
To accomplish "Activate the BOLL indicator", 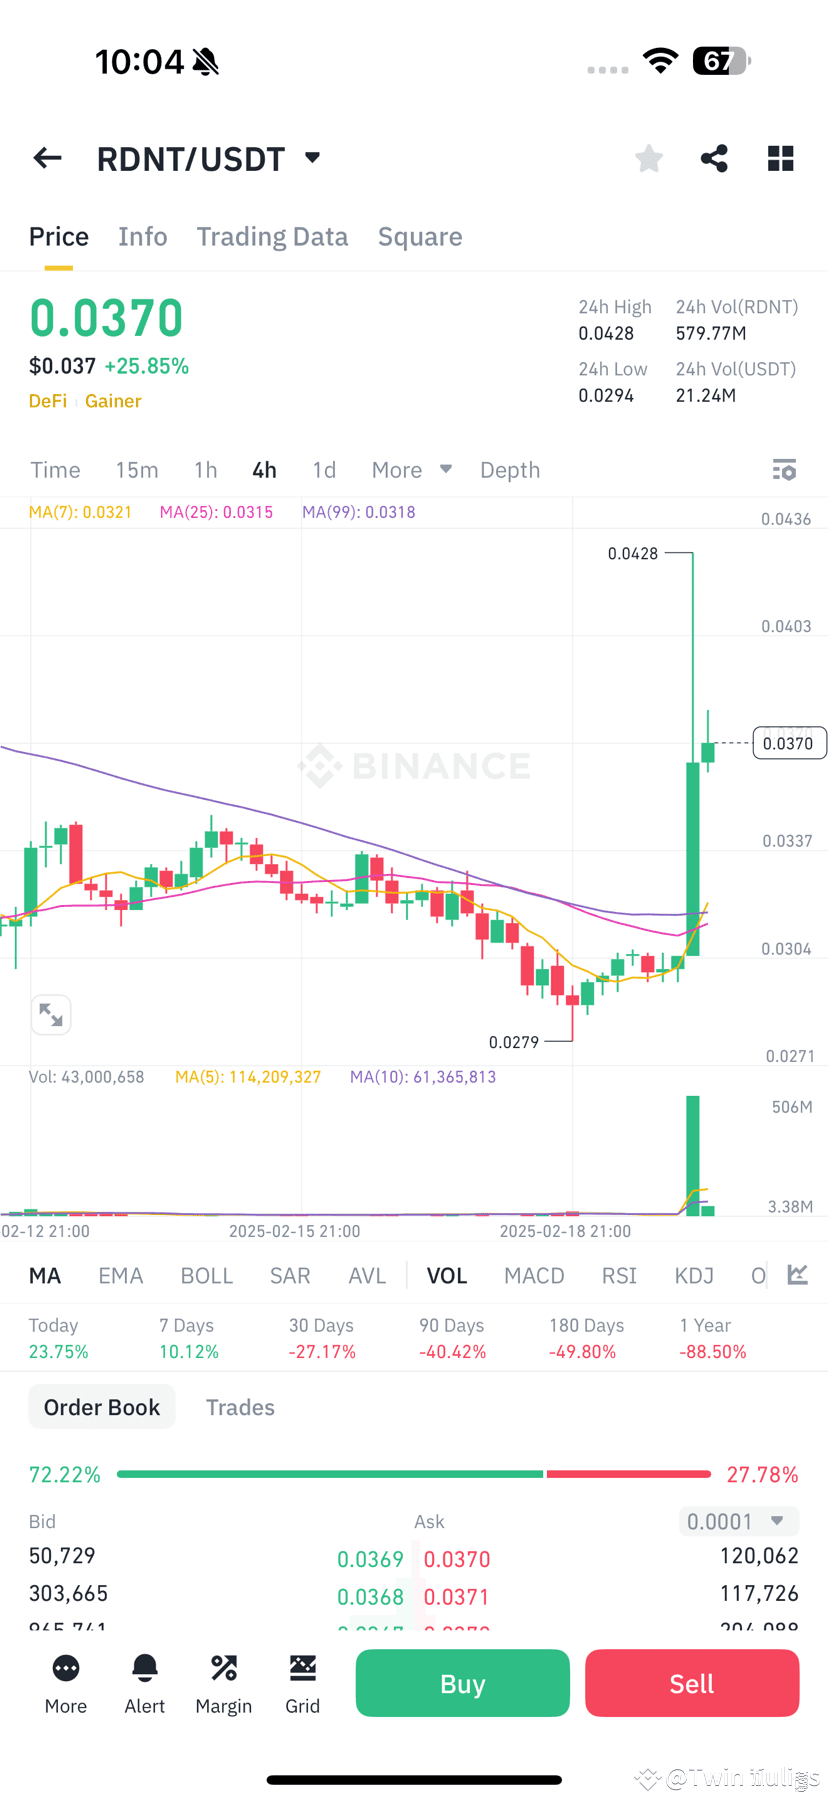I will pyautogui.click(x=206, y=1275).
